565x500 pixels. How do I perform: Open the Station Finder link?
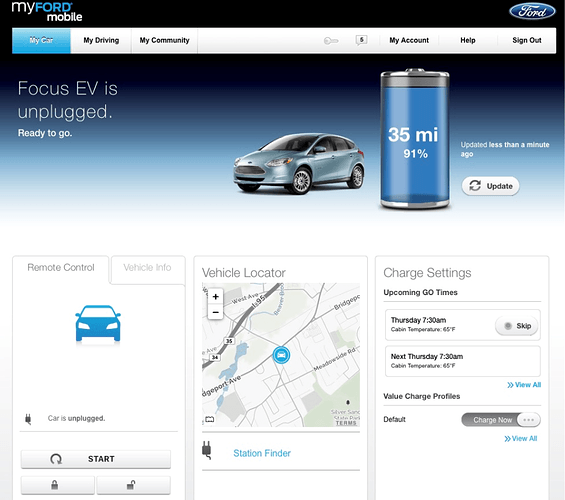pos(262,453)
